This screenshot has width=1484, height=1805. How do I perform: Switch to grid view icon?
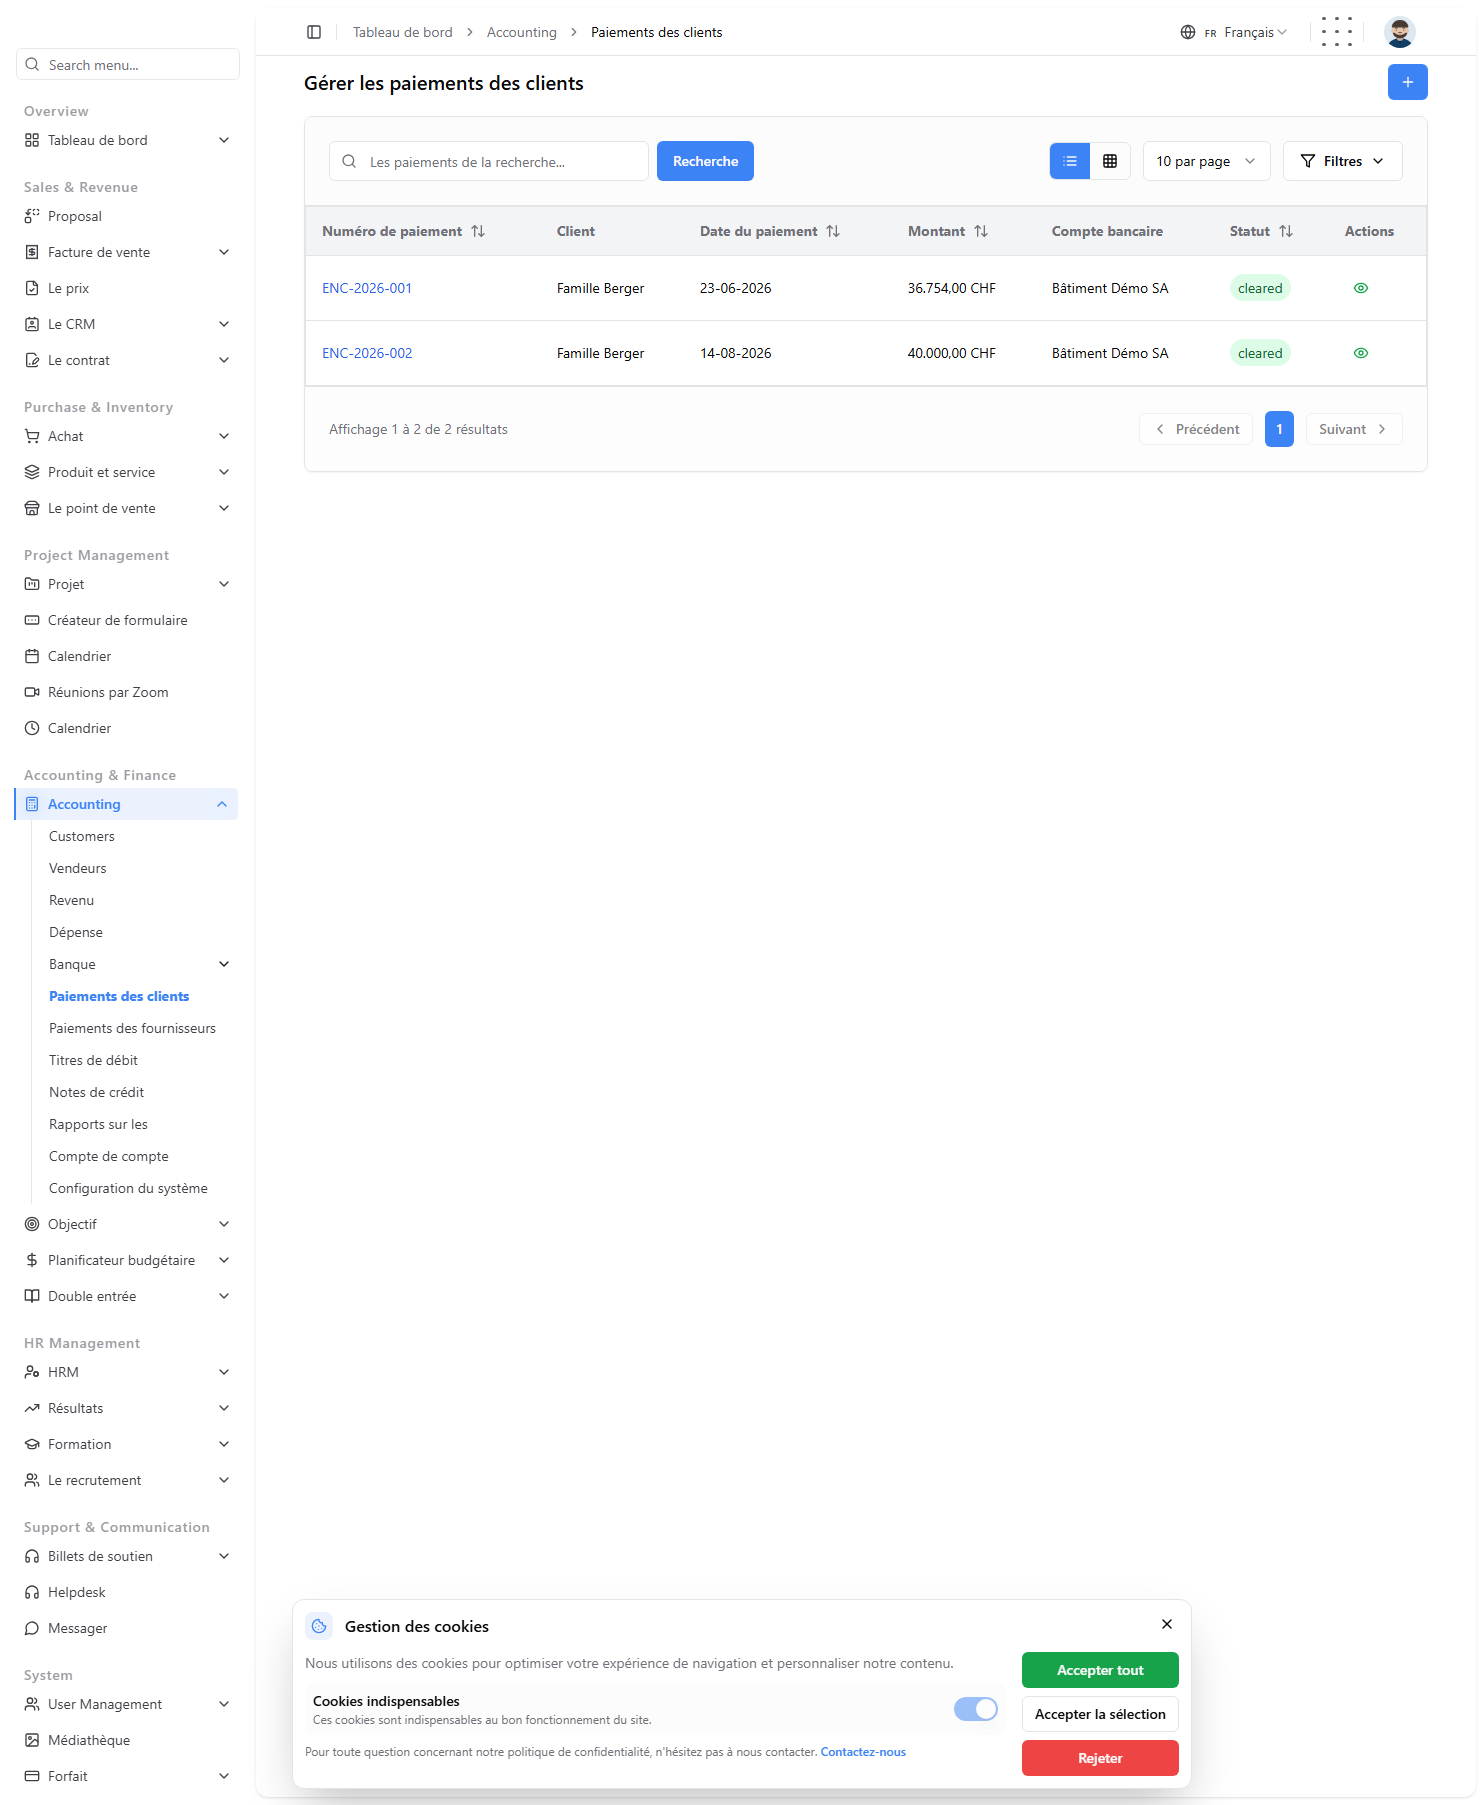[x=1110, y=161]
